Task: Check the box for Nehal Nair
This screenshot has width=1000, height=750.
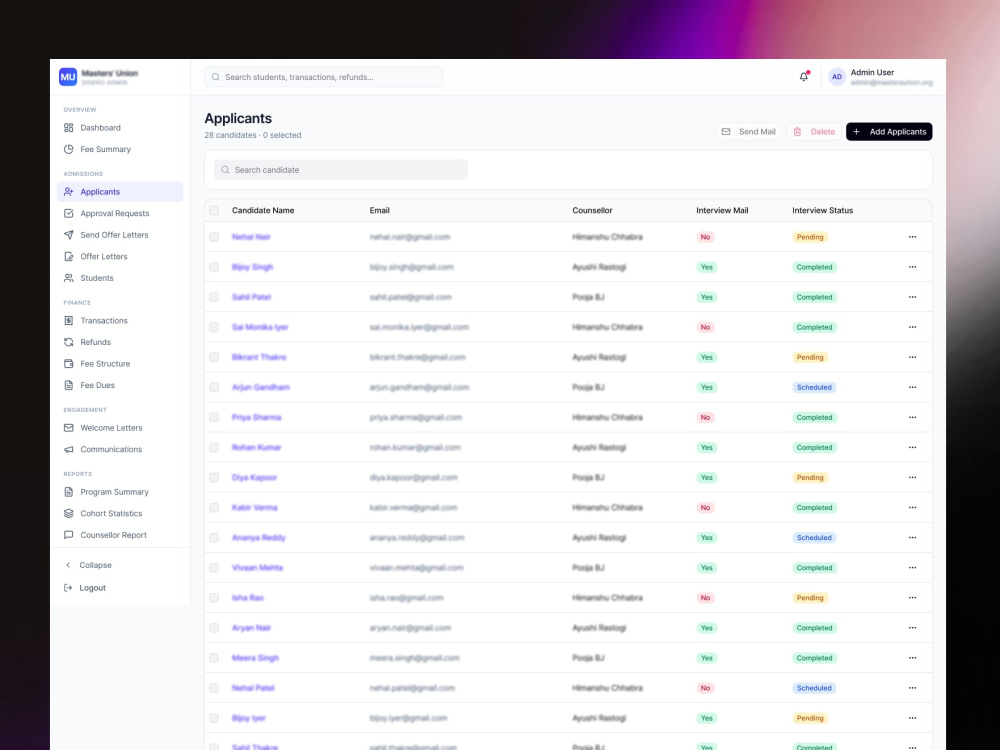Action: click(214, 237)
